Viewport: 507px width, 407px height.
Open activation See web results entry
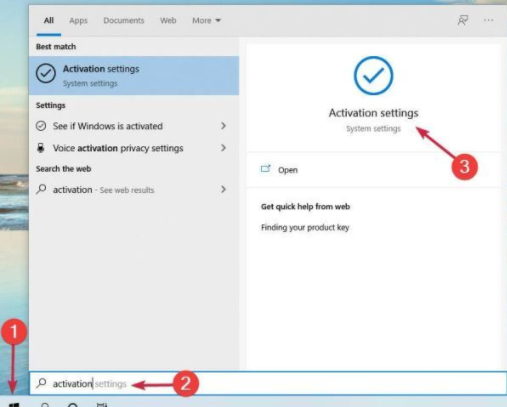coord(103,190)
